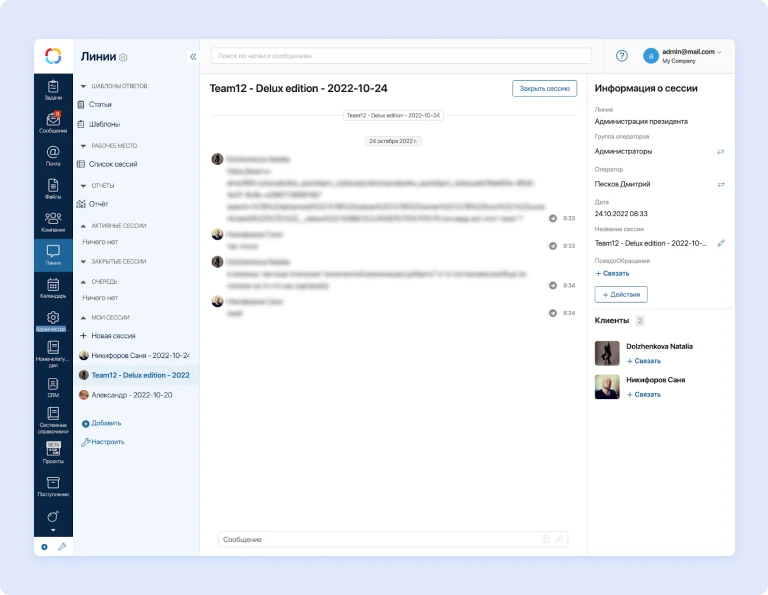Edit session name with pencil icon
This screenshot has height=595, width=768.
tap(721, 243)
